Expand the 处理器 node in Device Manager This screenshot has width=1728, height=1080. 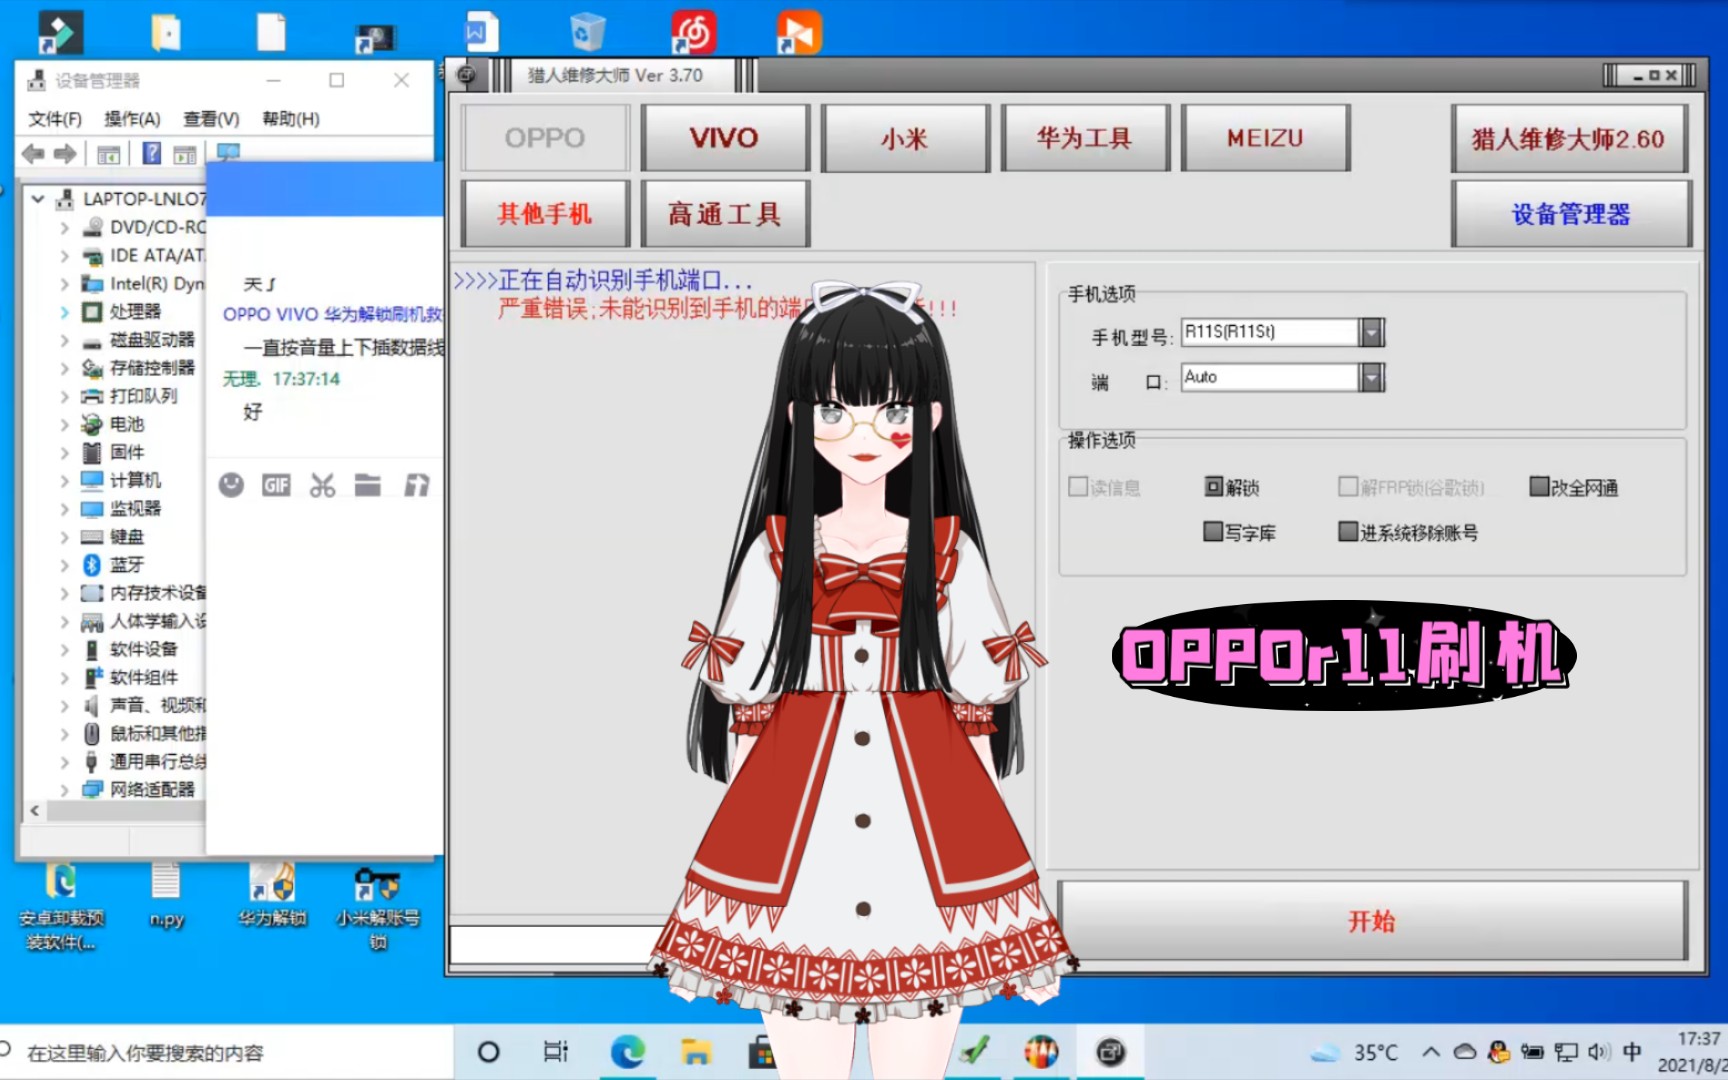(64, 312)
